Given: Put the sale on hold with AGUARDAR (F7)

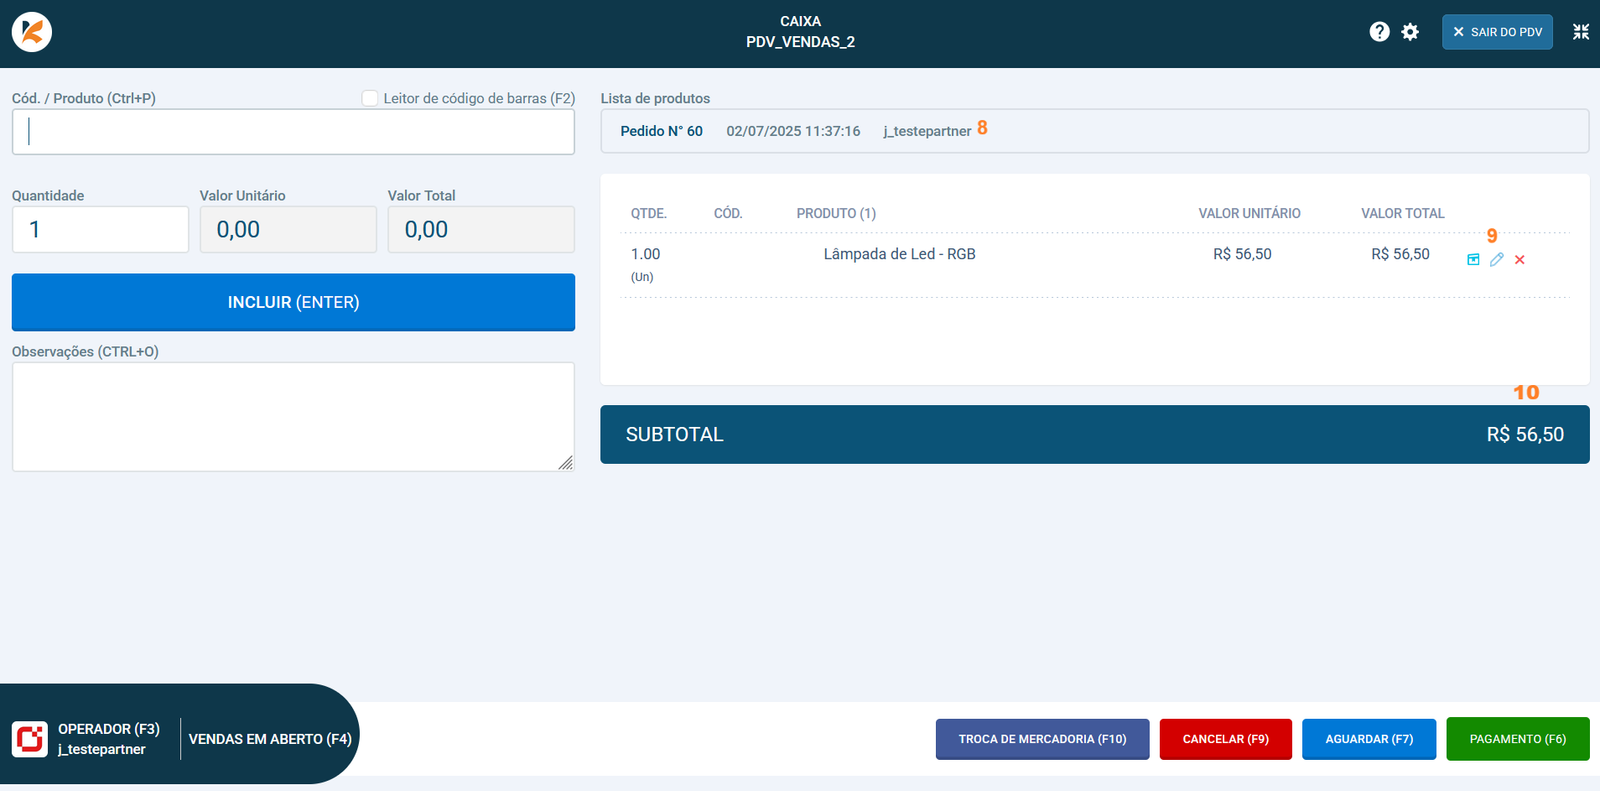Looking at the screenshot, I should [x=1368, y=739].
